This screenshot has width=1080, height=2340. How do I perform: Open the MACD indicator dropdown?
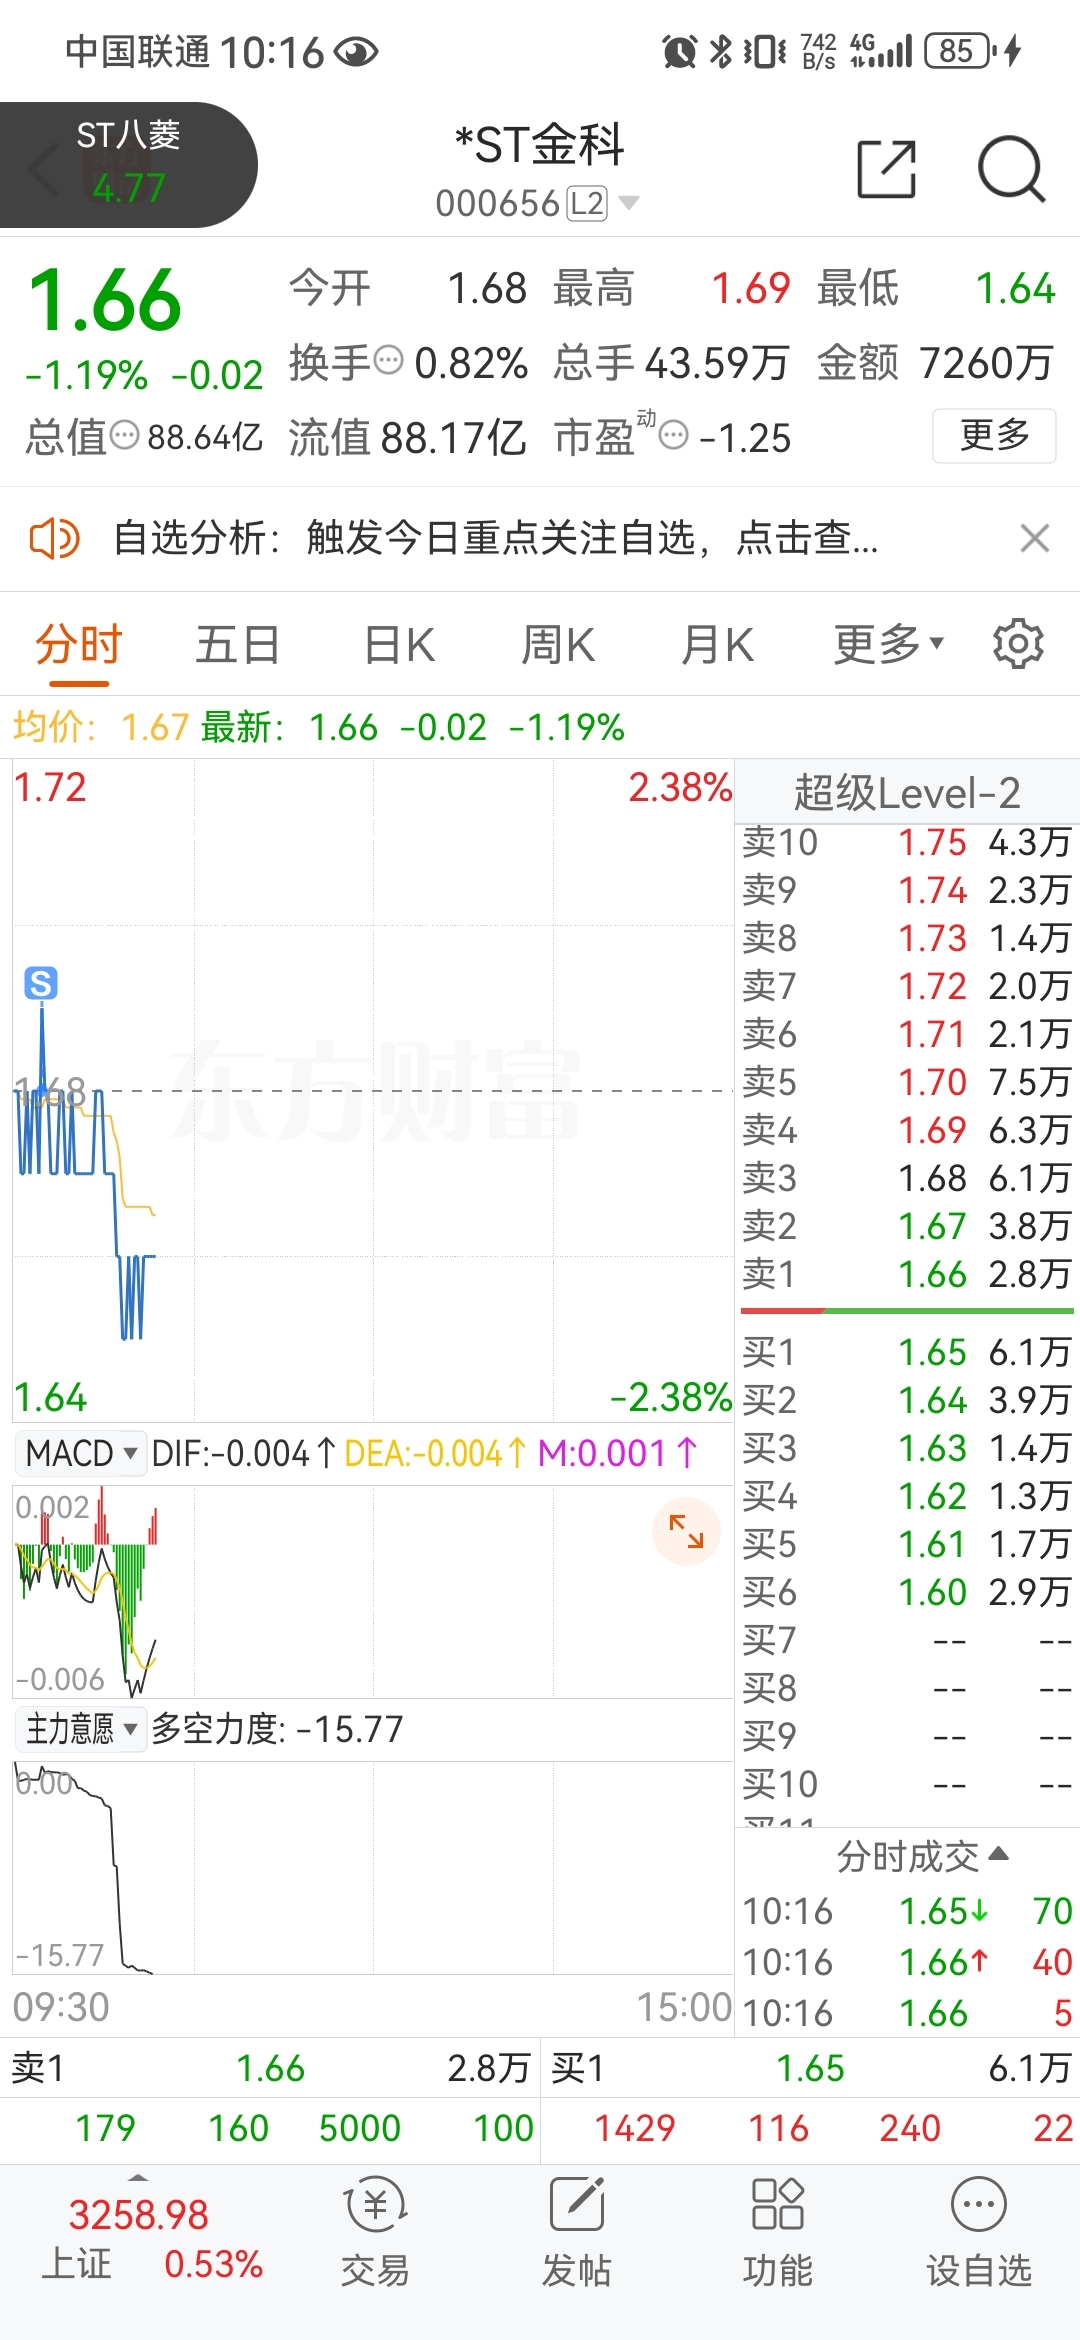81,1453
